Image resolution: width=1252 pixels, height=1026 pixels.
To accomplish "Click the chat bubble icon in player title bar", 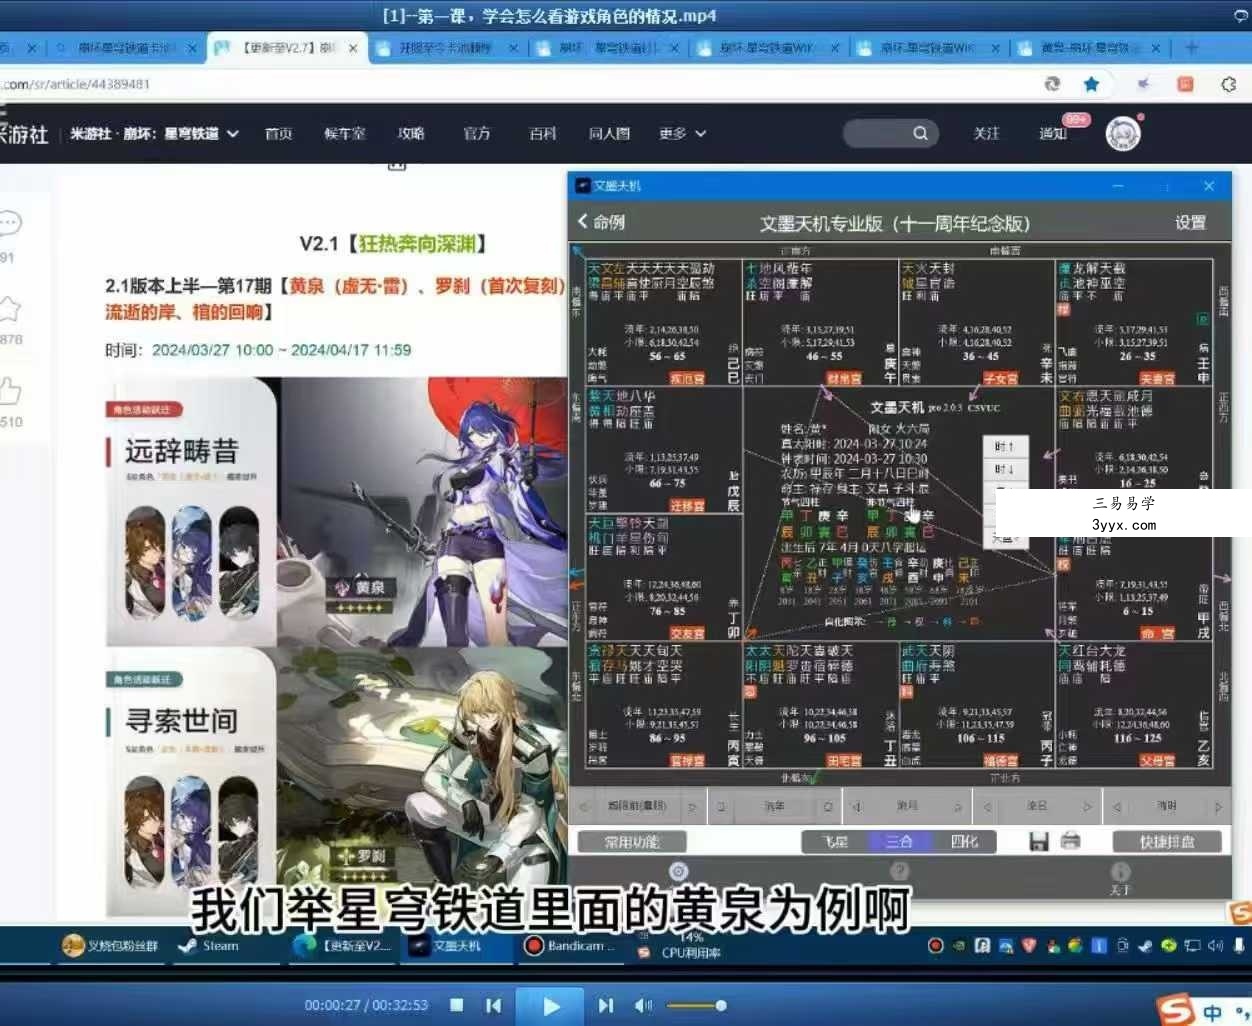I will [x=1242, y=15].
